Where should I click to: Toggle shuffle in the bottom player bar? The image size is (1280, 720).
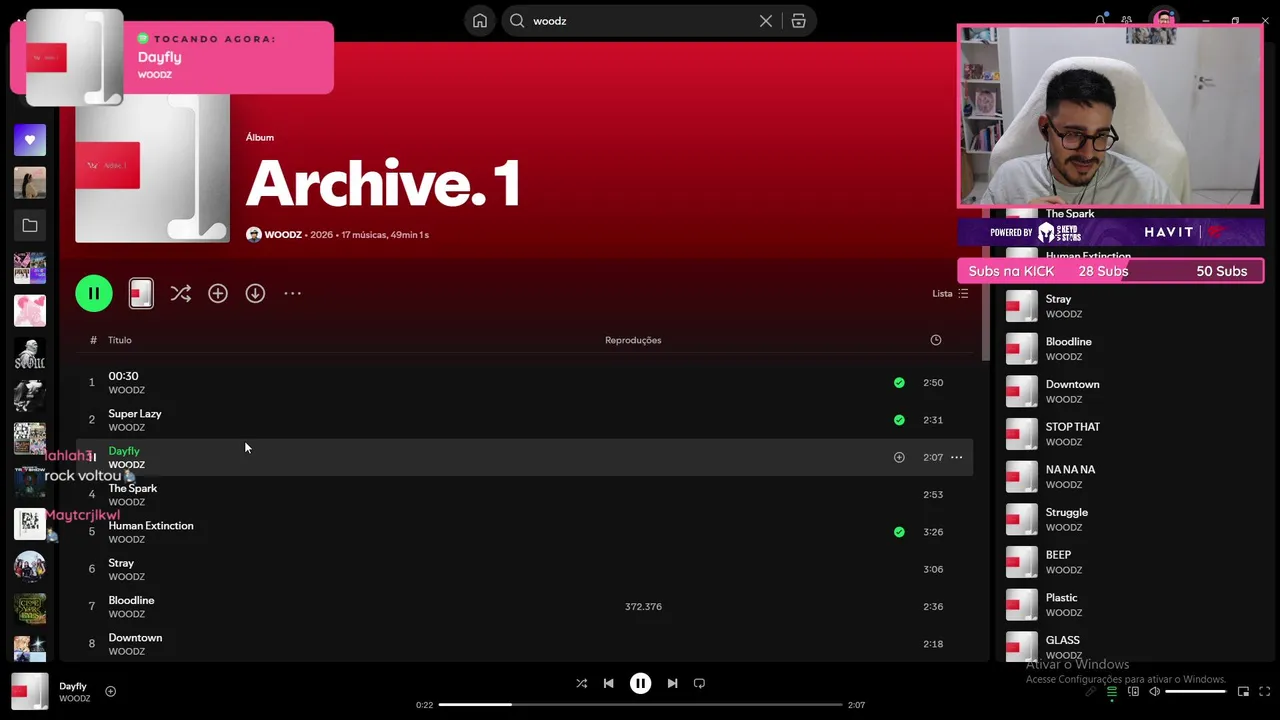pos(581,683)
